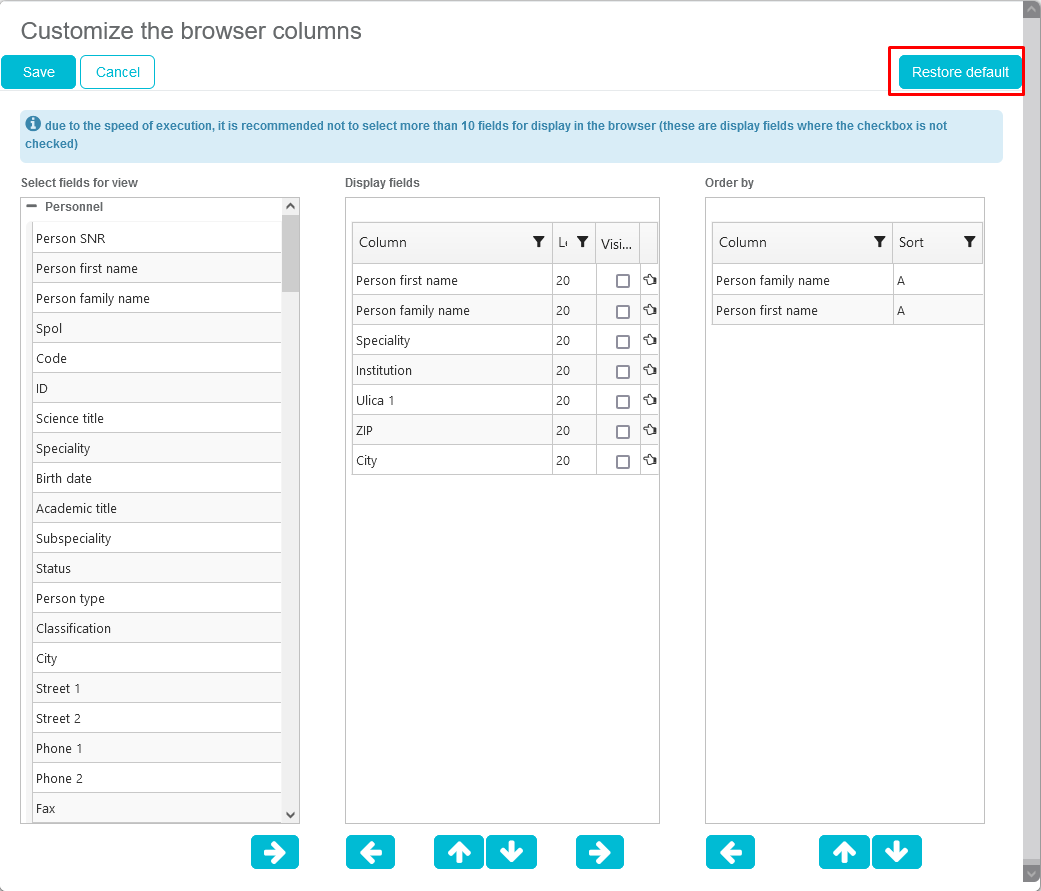The width and height of the screenshot is (1041, 891).
Task: Select Academic title in the fields list
Action: click(x=76, y=508)
